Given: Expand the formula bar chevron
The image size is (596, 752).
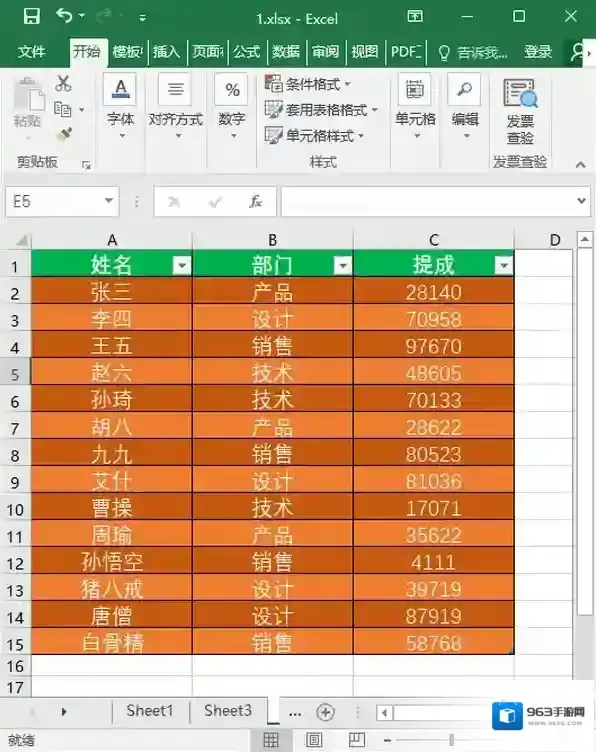Looking at the screenshot, I should [581, 200].
